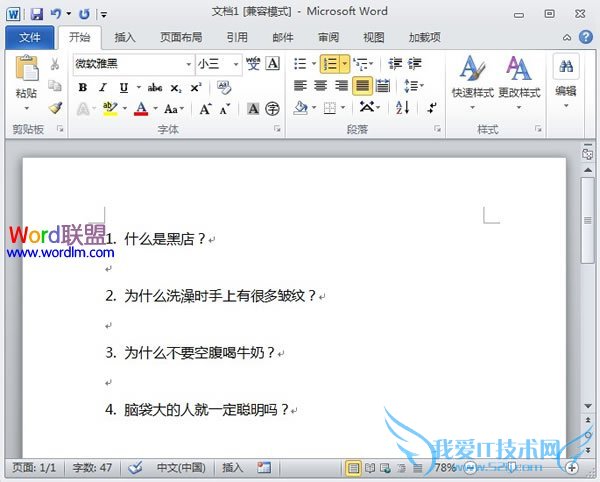Switch to Page Layout tab
Image resolution: width=600 pixels, height=482 pixels.
click(181, 37)
